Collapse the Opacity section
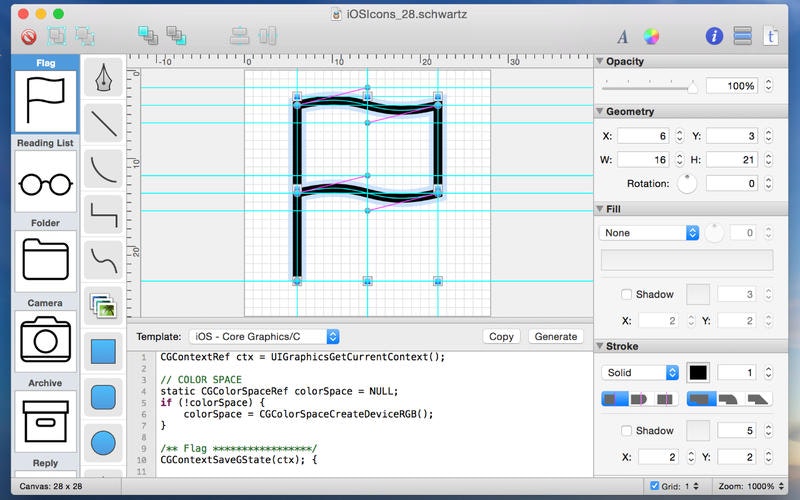The image size is (800, 500). click(600, 61)
